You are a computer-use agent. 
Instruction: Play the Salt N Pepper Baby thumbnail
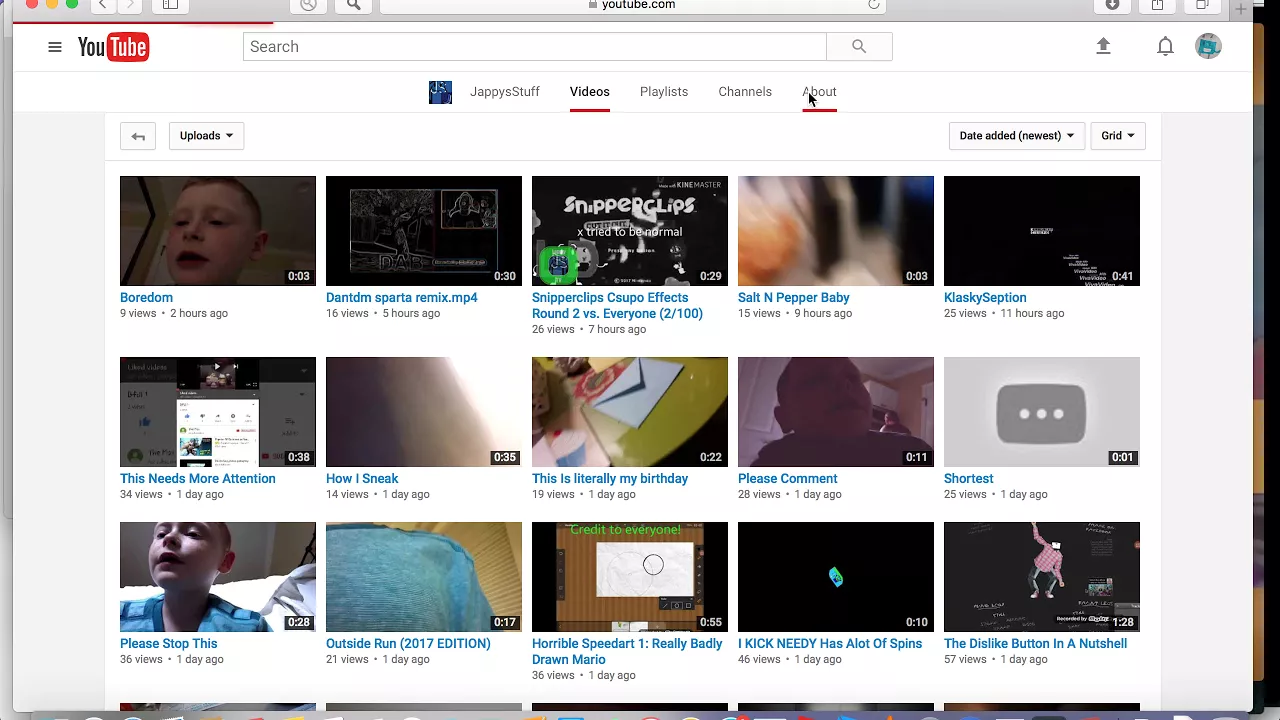coord(836,231)
